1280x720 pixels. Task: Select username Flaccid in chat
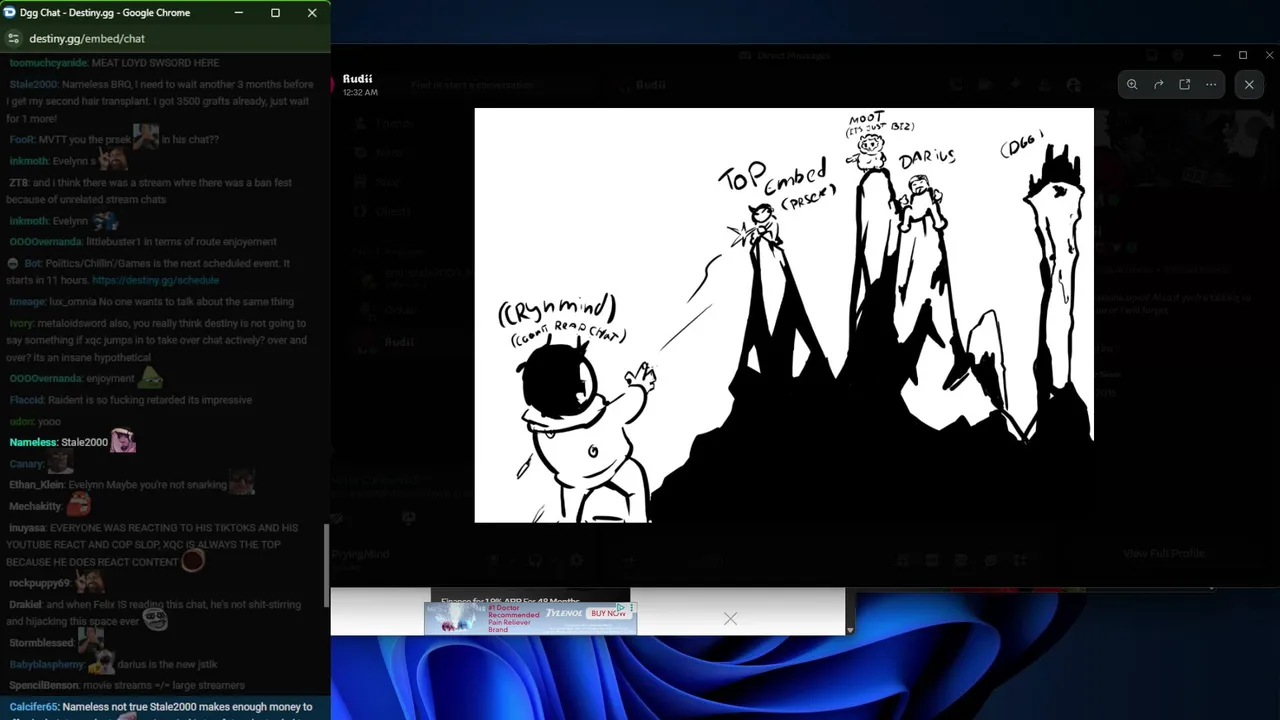tap(26, 400)
